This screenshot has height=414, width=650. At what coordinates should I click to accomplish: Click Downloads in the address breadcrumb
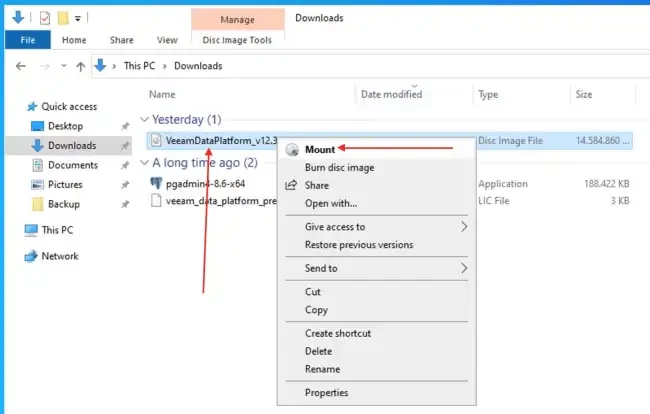point(198,66)
